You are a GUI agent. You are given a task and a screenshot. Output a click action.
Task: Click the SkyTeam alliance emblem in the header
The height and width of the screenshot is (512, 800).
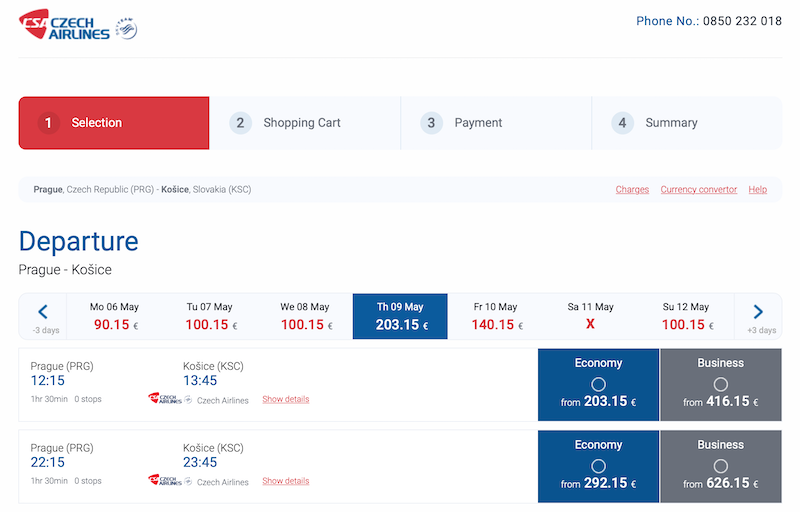[x=126, y=28]
